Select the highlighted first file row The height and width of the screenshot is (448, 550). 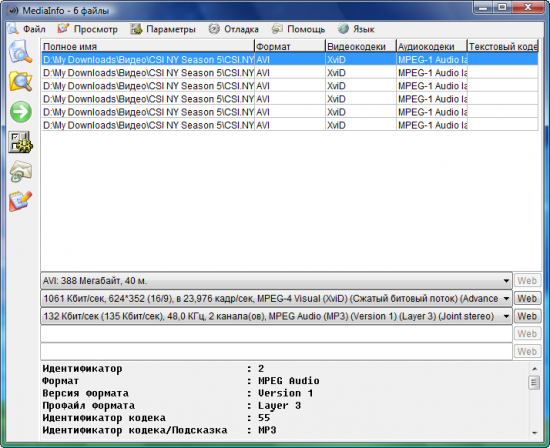290,59
